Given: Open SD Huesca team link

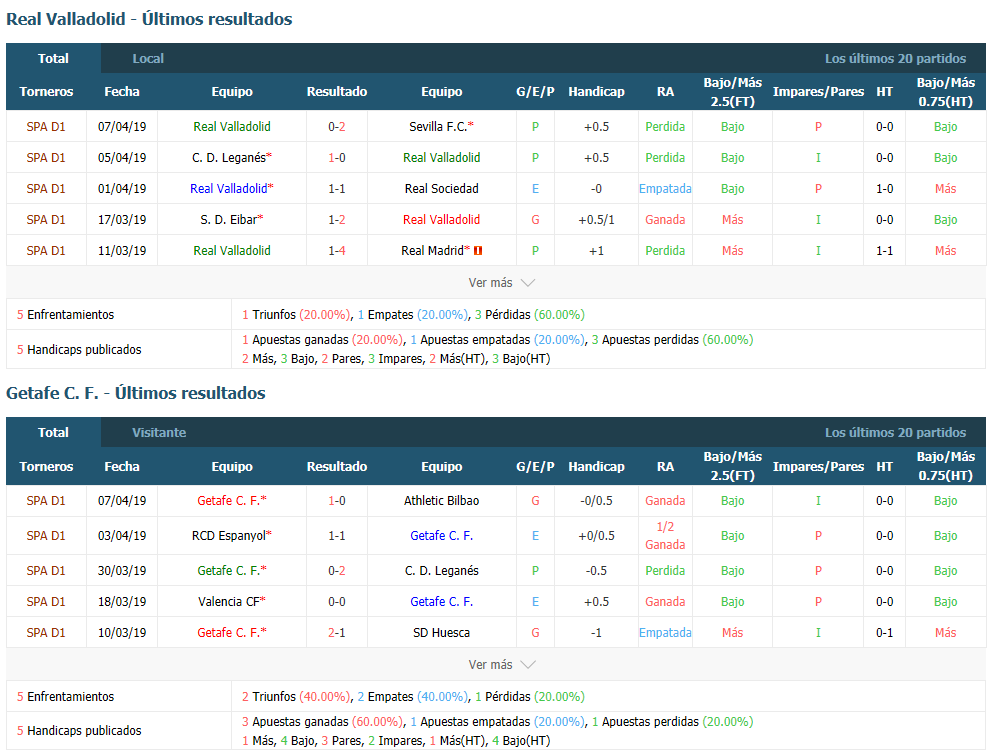Looking at the screenshot, I should click(441, 633).
